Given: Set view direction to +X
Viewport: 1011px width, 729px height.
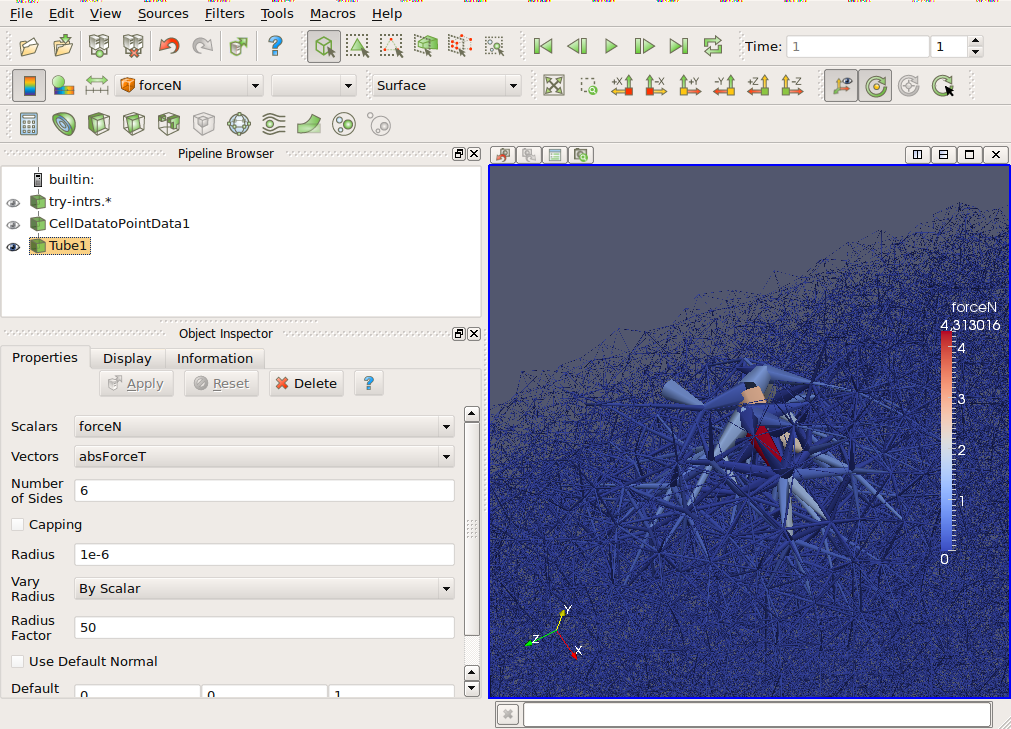Looking at the screenshot, I should 622,86.
